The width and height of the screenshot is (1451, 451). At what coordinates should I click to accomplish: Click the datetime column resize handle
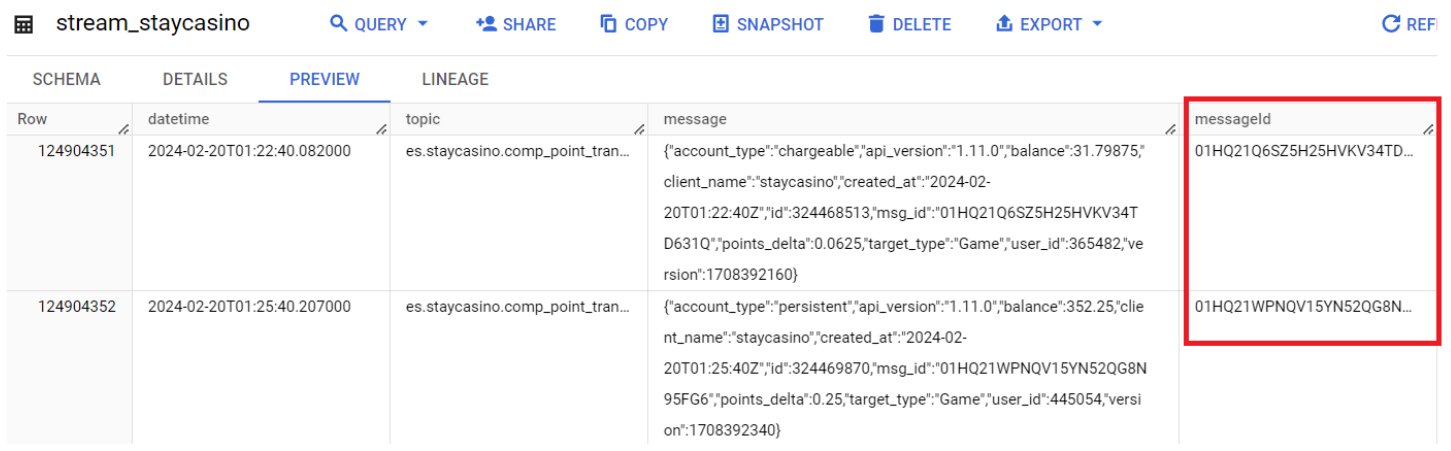coord(381,129)
